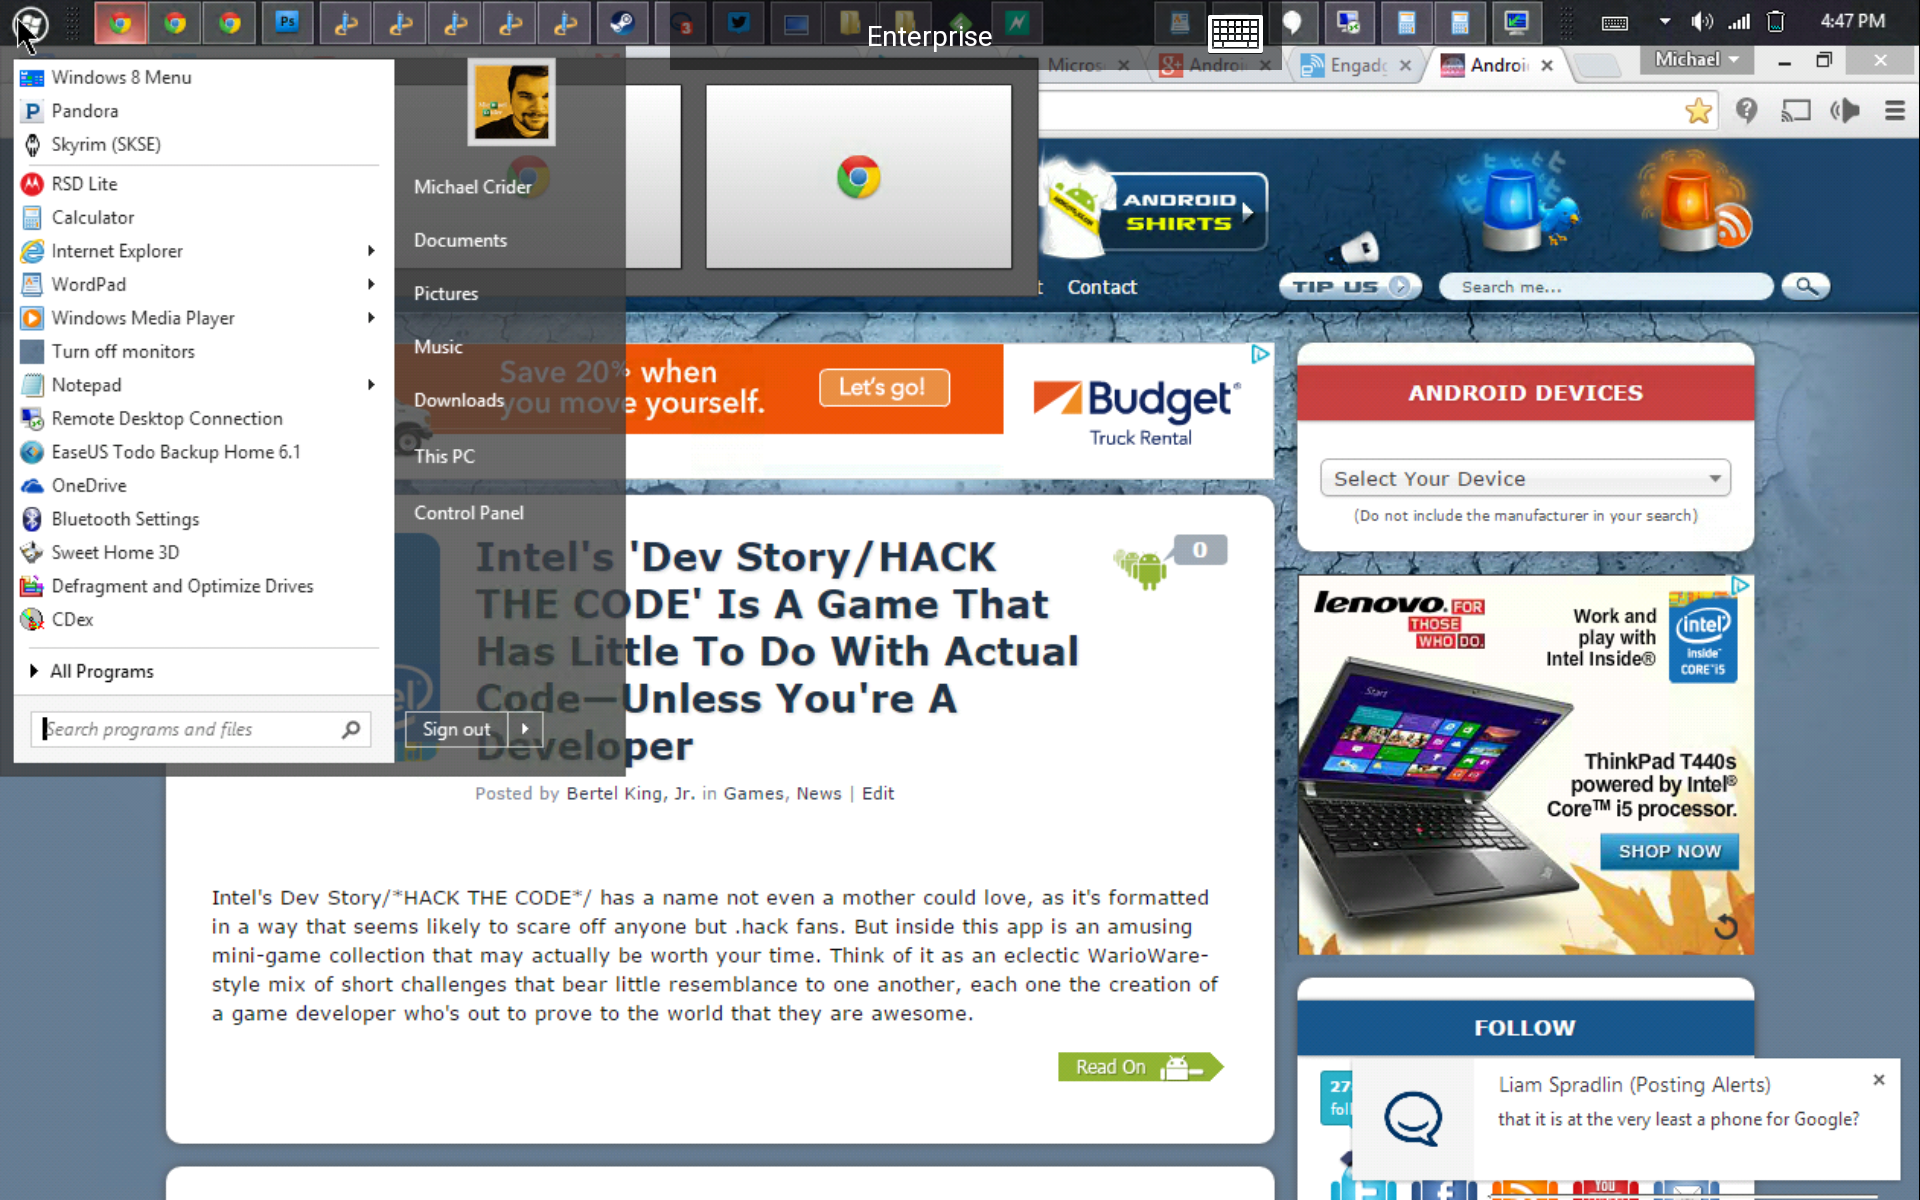Open the Select Your Device dropdown
Viewport: 1920px width, 1200px height.
[1524, 478]
